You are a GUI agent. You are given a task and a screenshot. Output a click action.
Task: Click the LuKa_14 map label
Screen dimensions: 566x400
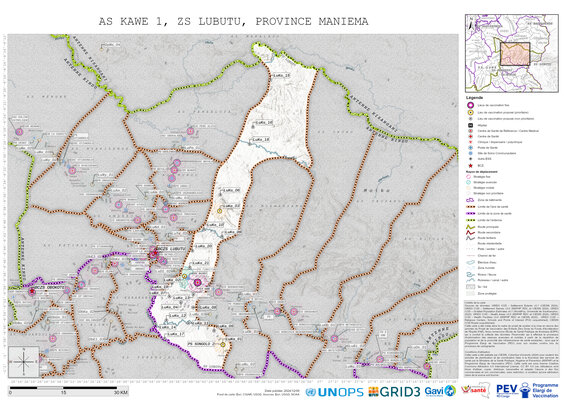coord(167,327)
